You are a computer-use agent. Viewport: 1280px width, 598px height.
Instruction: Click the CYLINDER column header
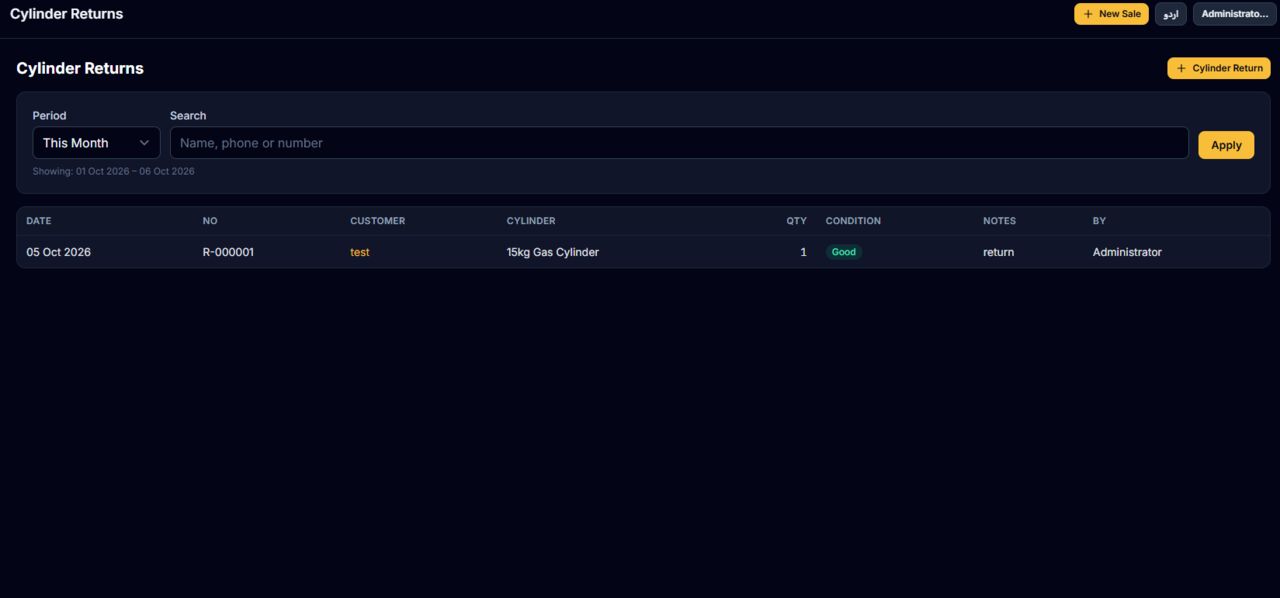[531, 221]
